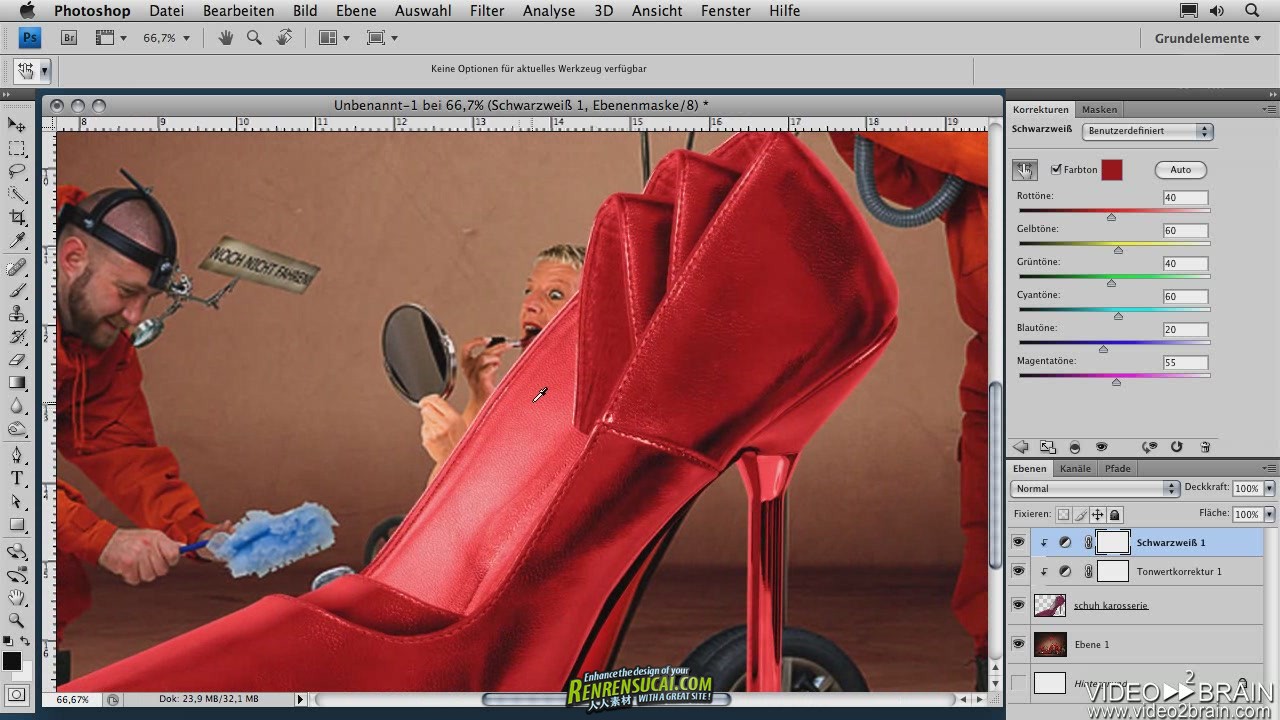Open the Normal blend mode dropdown
Viewport: 1280px width, 720px height.
[1095, 488]
